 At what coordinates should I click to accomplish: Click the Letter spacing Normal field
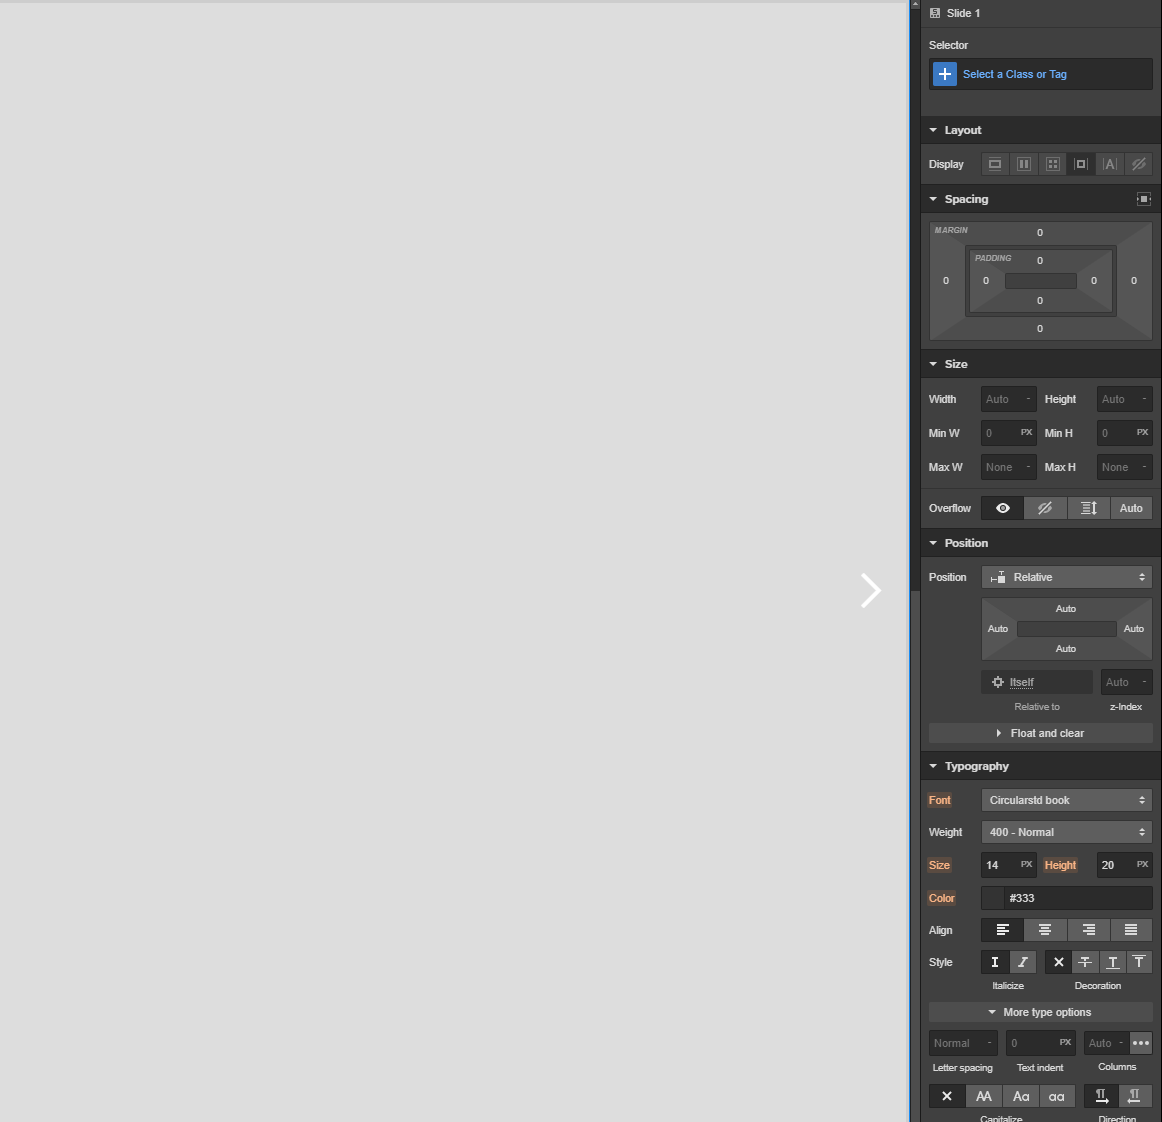963,1043
